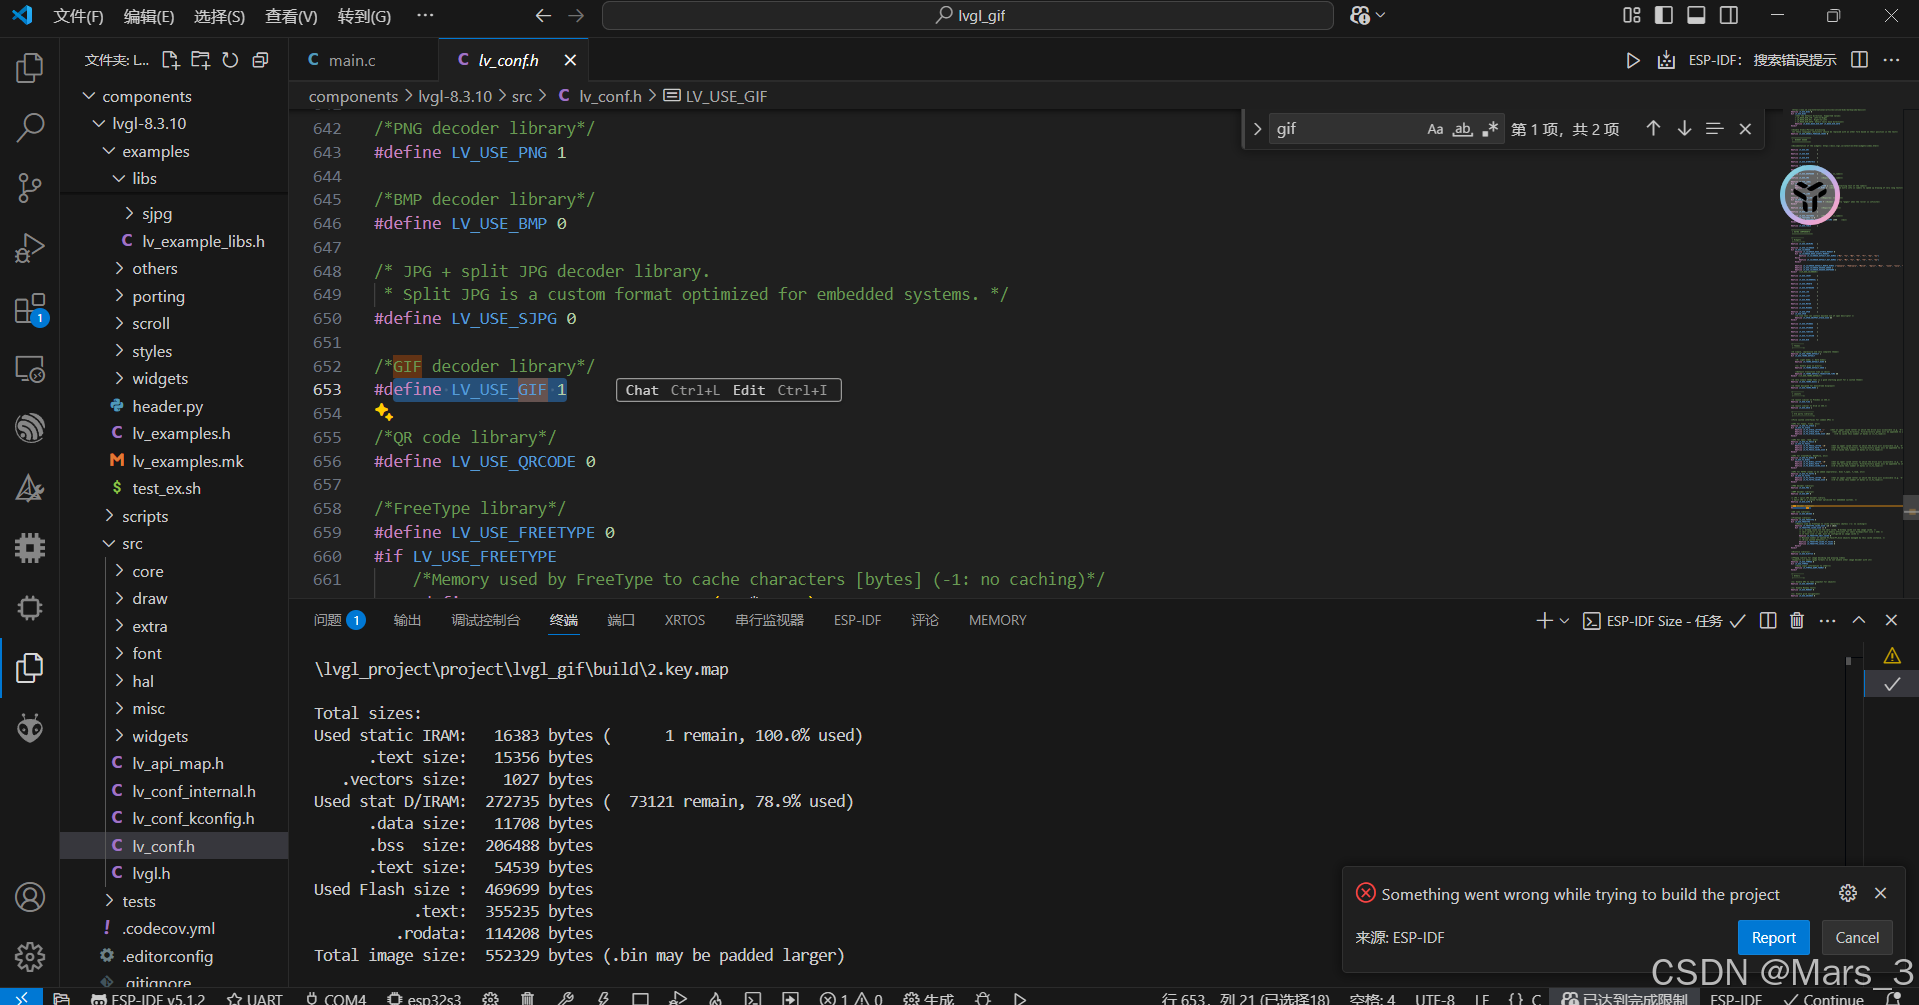Click COM4 serial port in status bar
1919x1005 pixels.
click(336, 998)
